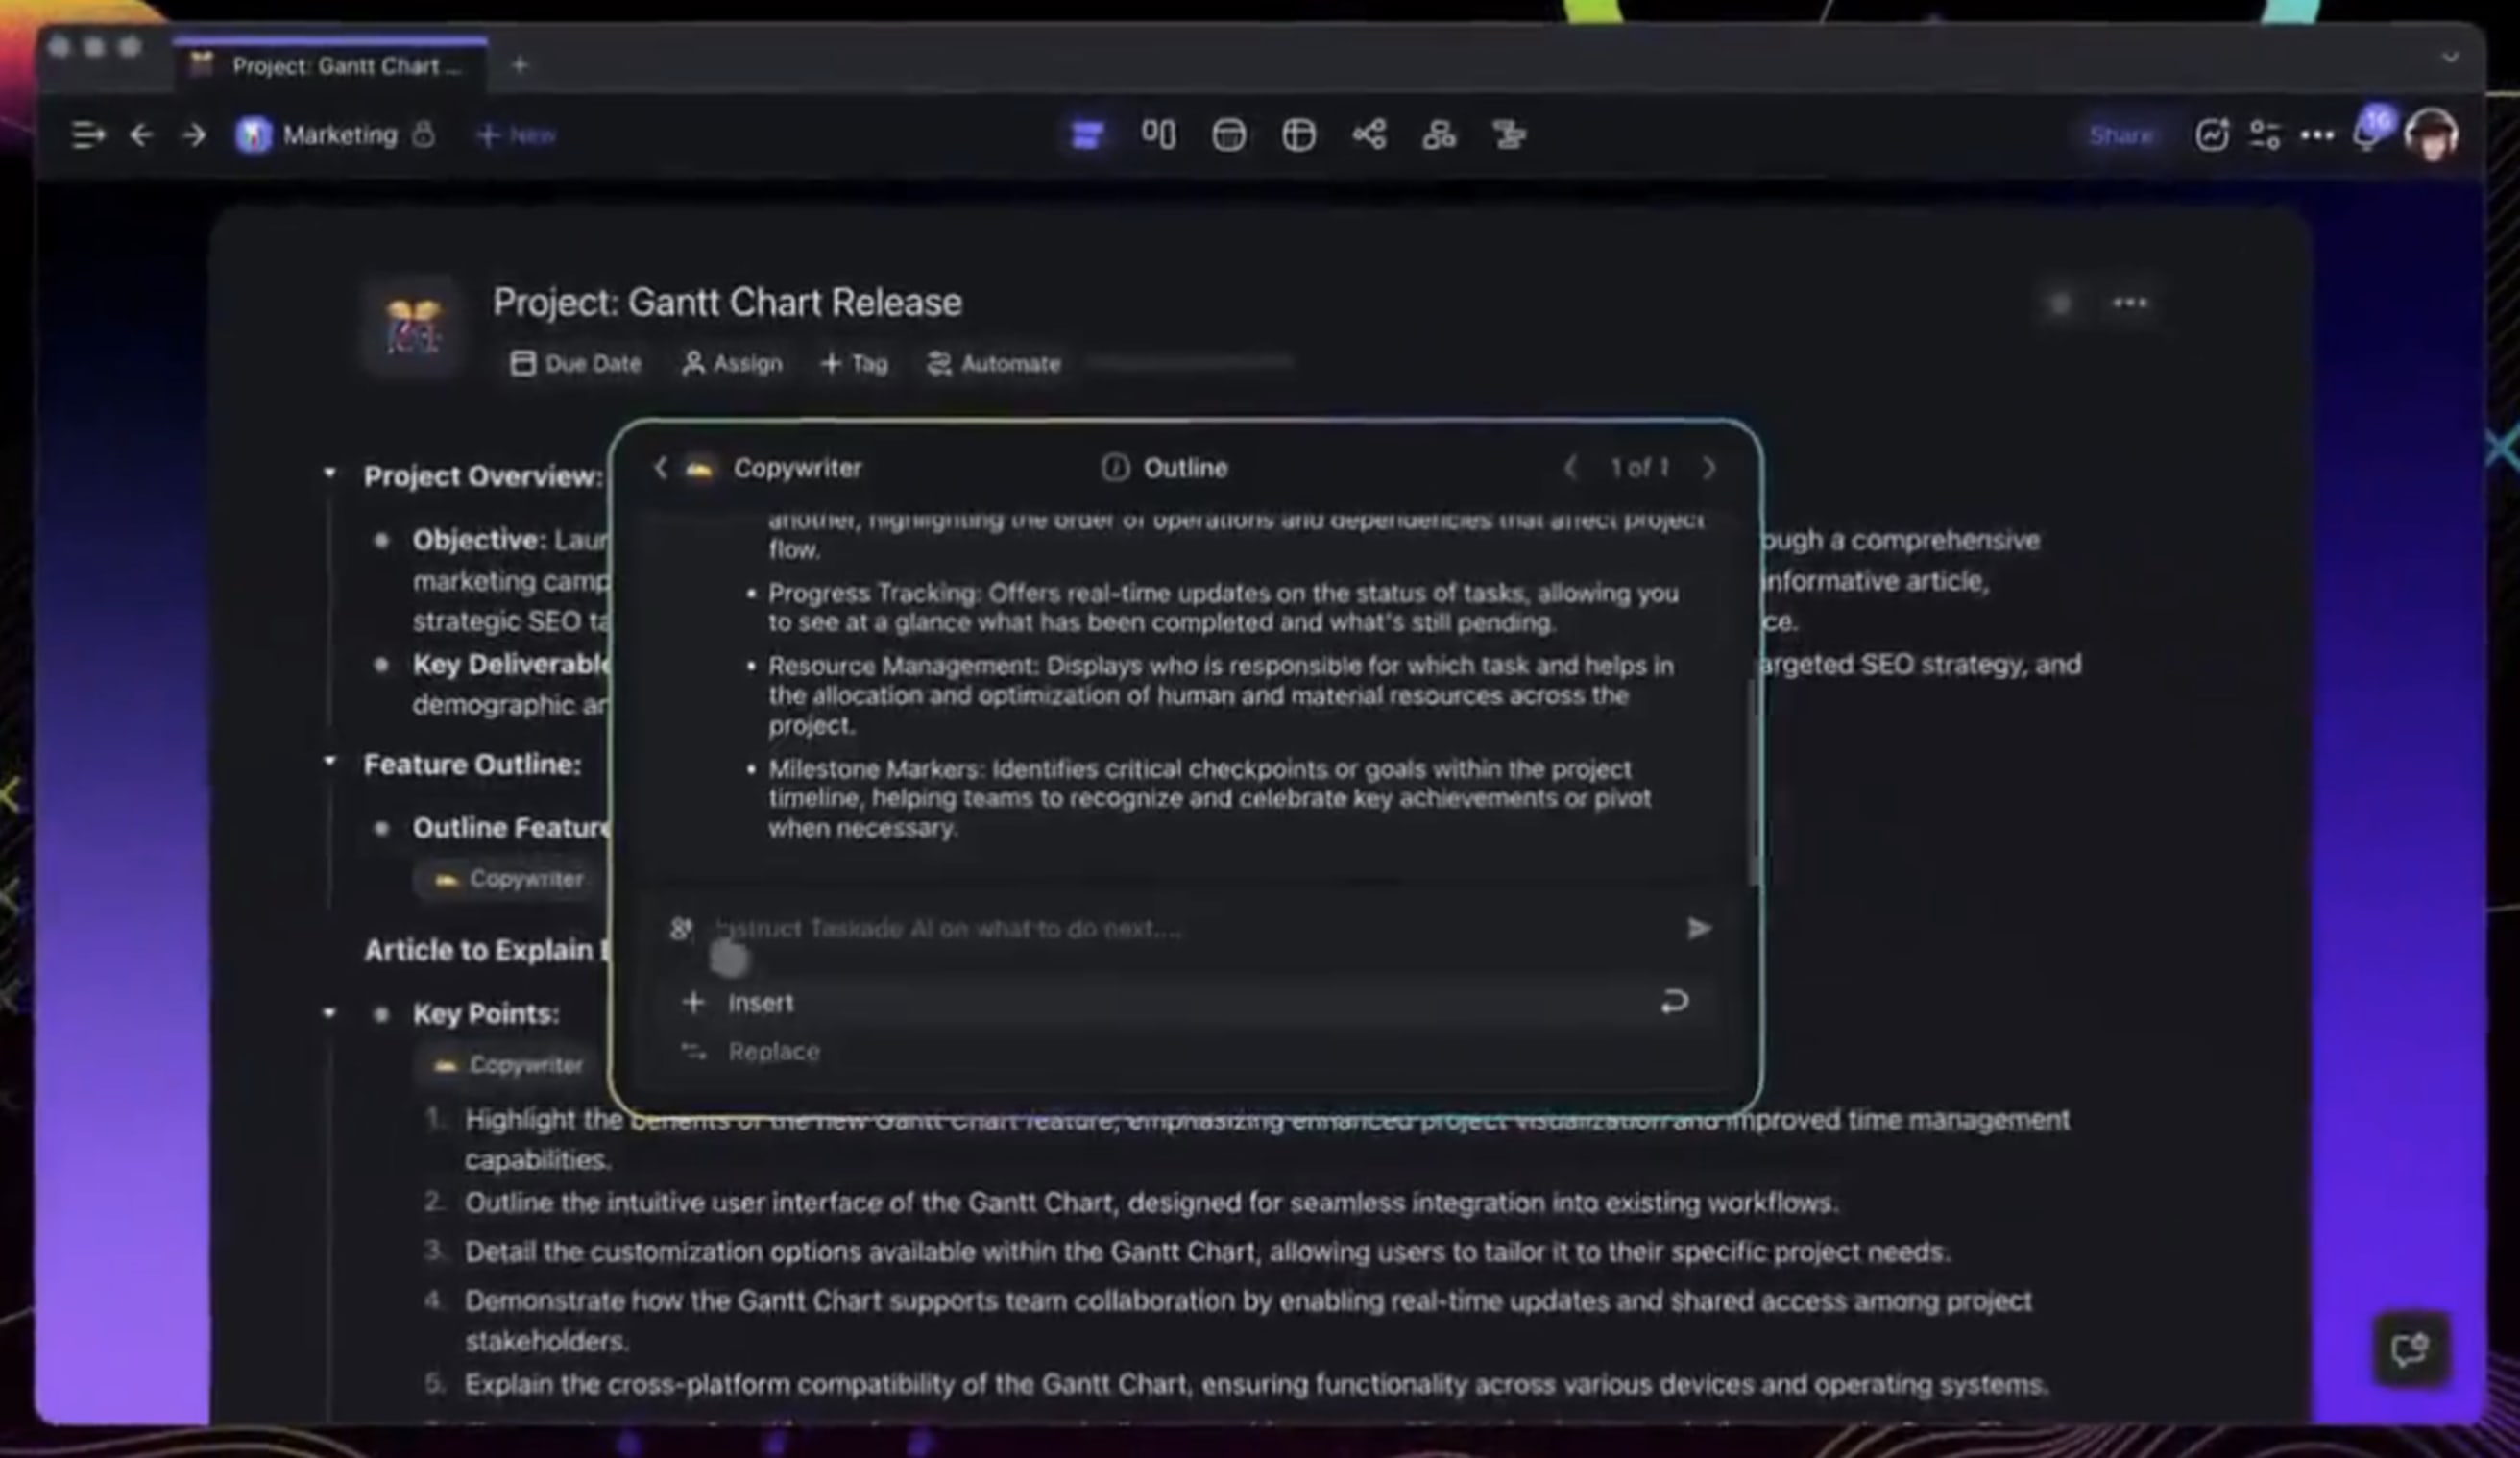Open the Gantt chart view icon
The width and height of the screenshot is (2520, 1458).
coord(1509,134)
